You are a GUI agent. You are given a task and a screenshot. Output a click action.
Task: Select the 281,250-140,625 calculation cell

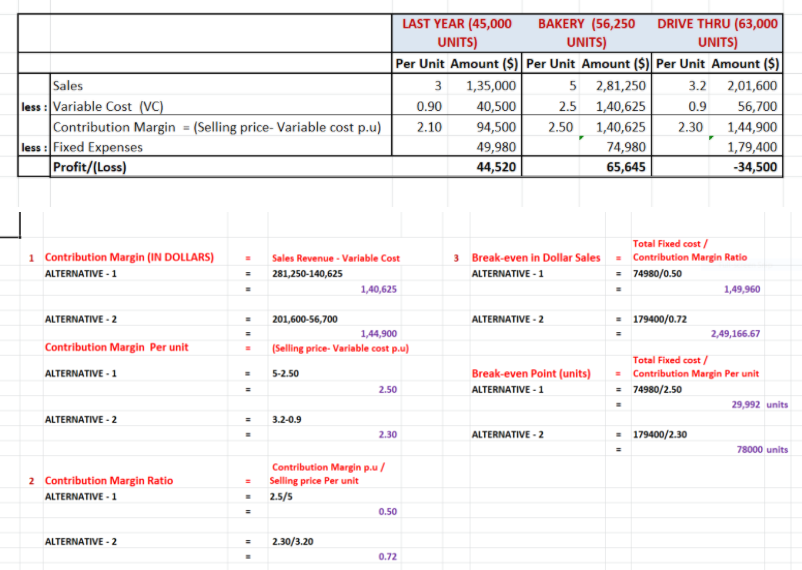click(x=307, y=274)
